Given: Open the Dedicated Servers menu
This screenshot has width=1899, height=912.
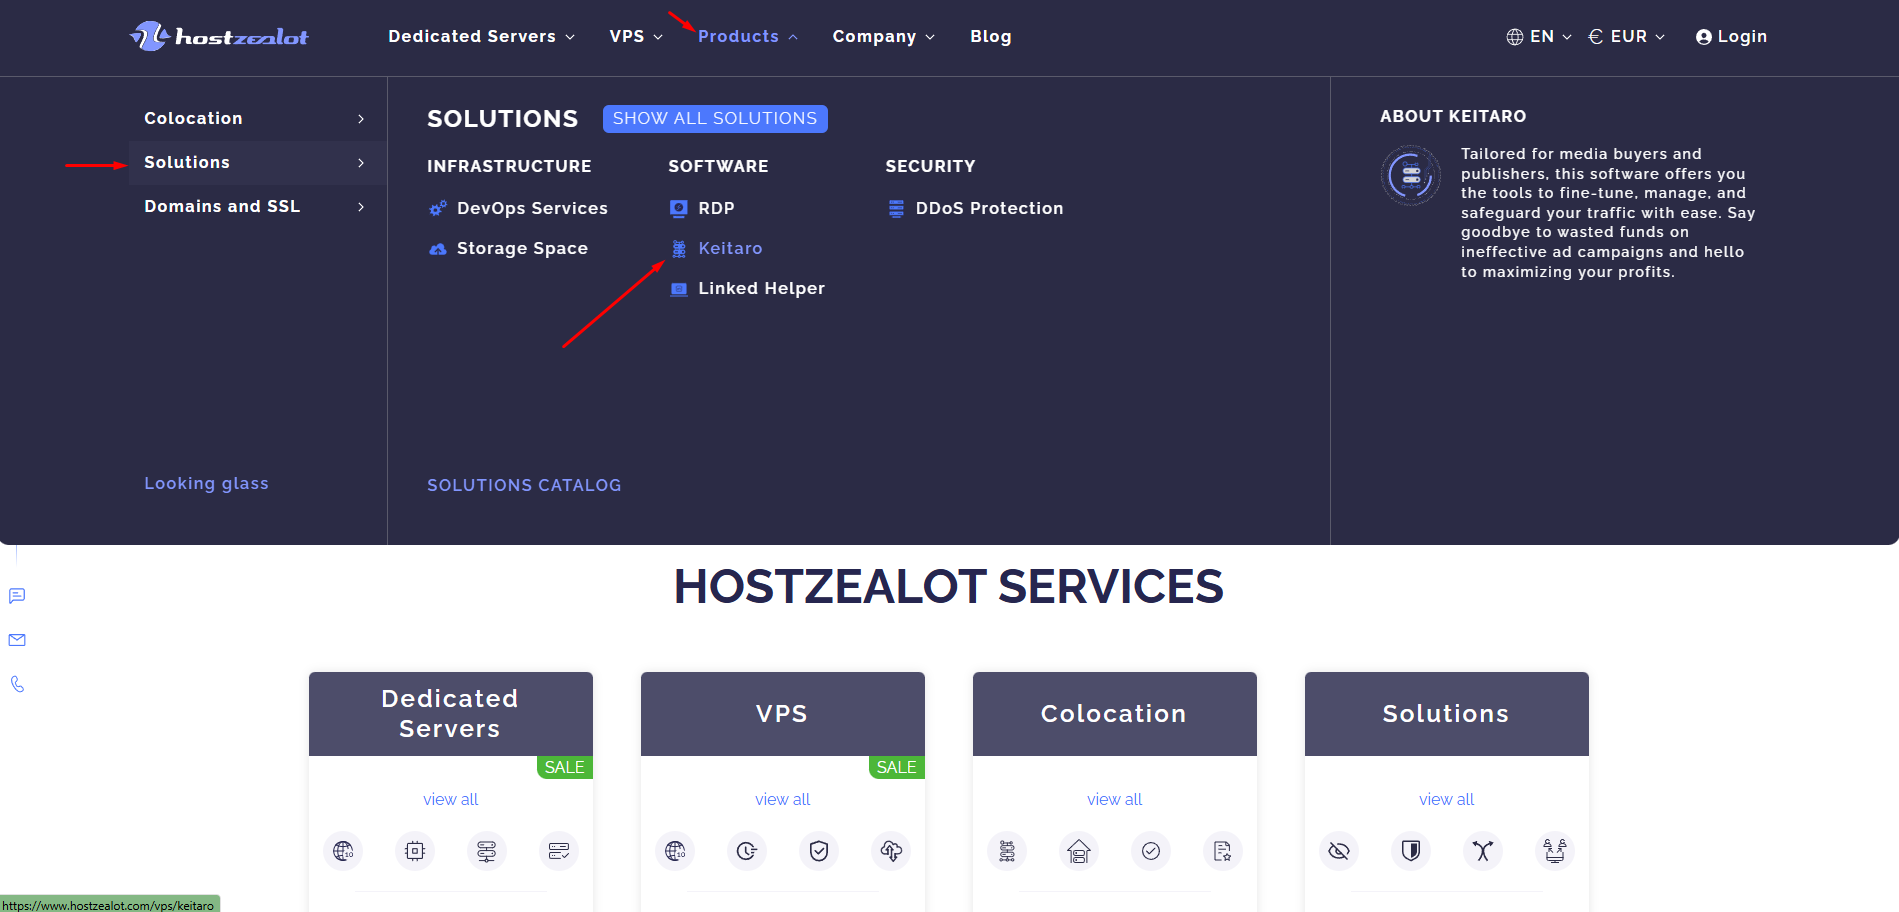Looking at the screenshot, I should 481,36.
